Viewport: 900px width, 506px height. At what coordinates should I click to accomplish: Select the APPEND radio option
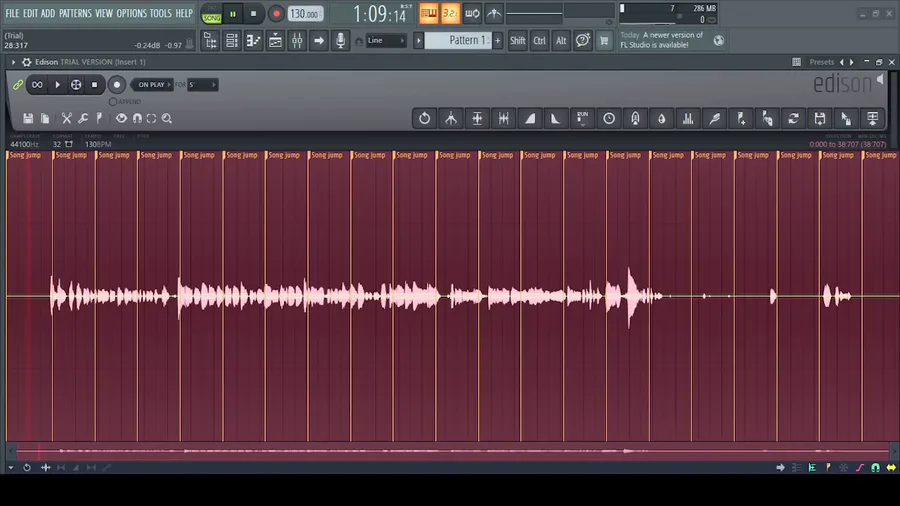(113, 102)
